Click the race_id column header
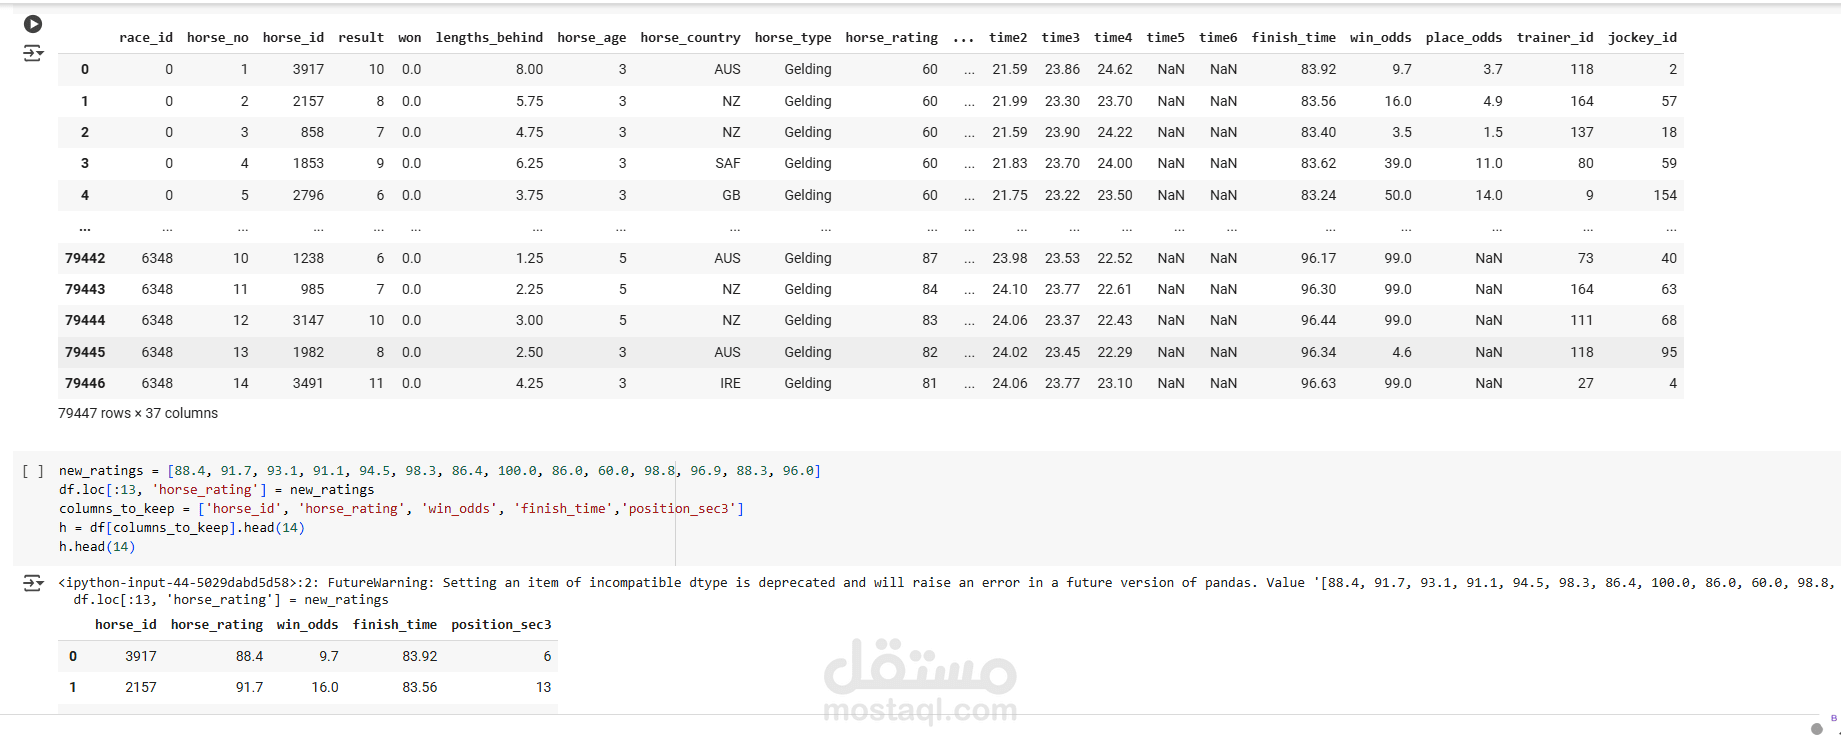Viewport: 1841px width, 742px height. click(x=146, y=38)
